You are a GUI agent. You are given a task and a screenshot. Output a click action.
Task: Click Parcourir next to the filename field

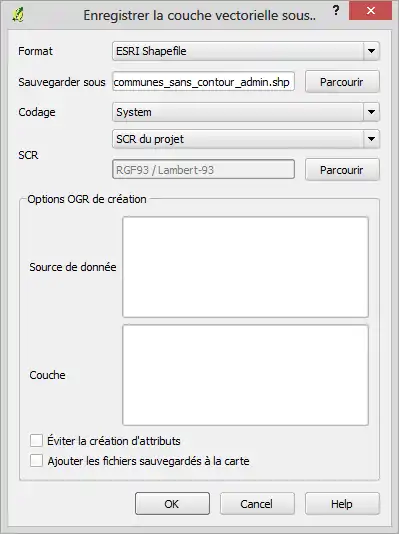coord(342,82)
